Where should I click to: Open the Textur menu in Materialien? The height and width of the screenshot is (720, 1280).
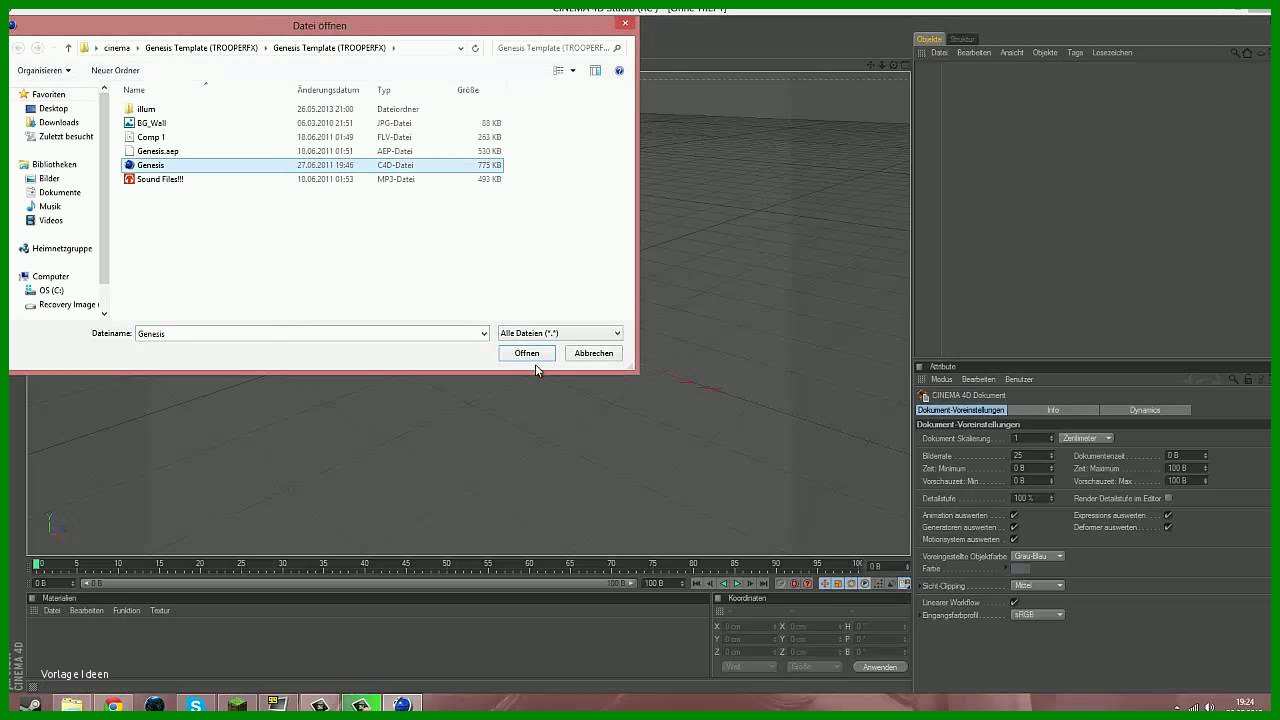pyautogui.click(x=160, y=611)
